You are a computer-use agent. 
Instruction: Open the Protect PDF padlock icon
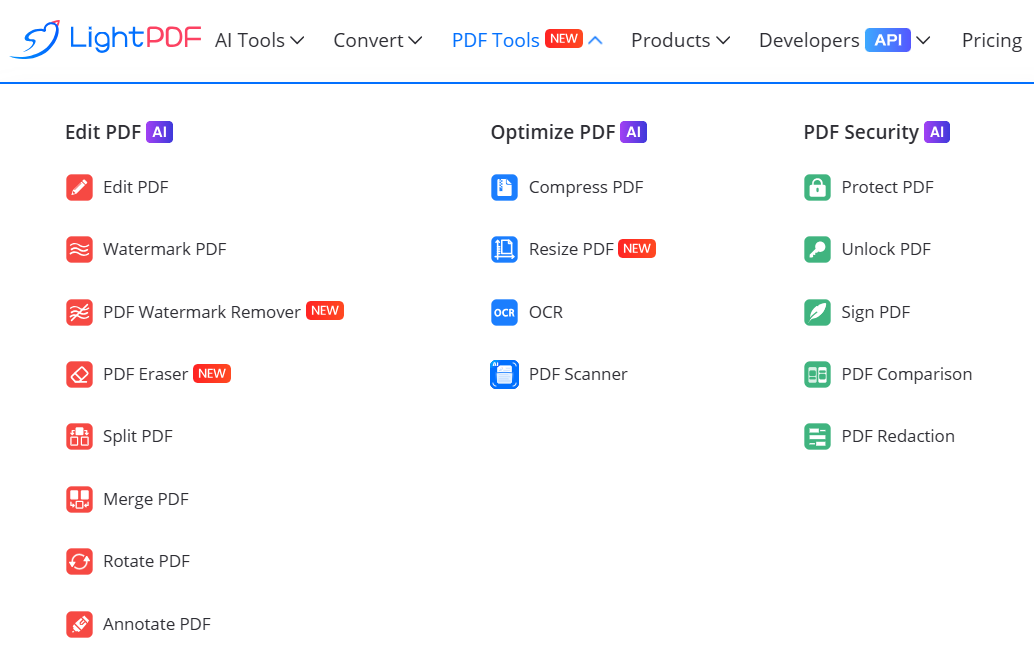click(x=818, y=187)
